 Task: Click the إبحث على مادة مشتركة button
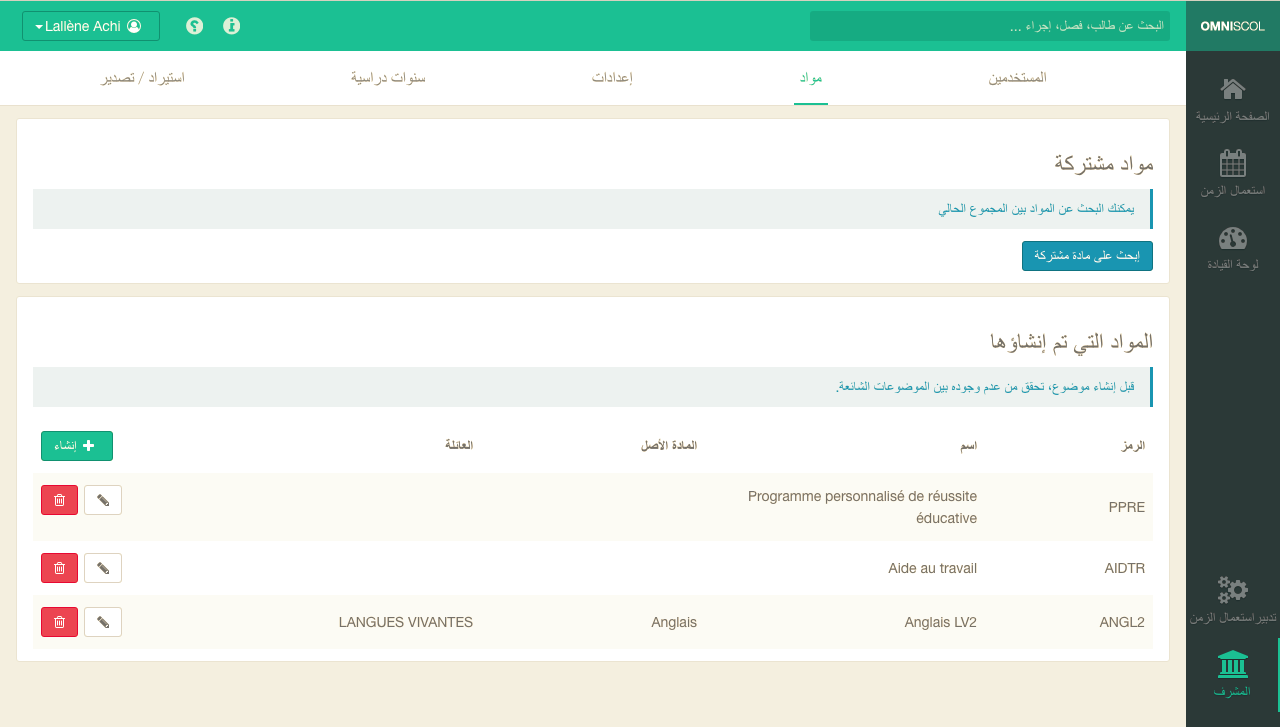click(1087, 256)
